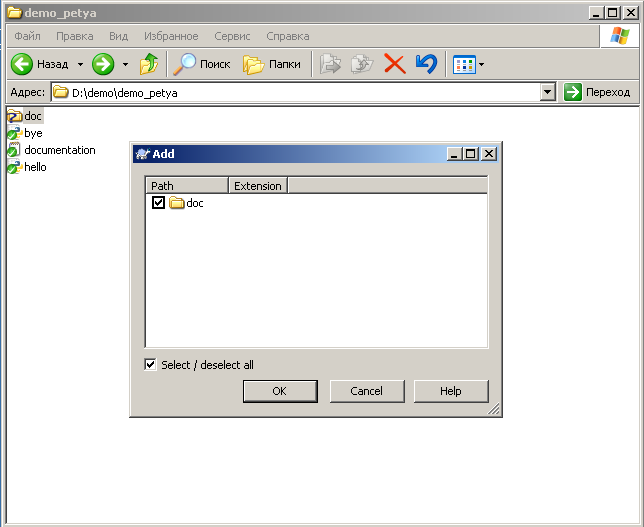This screenshot has height=527, width=644.
Task: Click the "doc" path text in Add list
Action: [195, 203]
